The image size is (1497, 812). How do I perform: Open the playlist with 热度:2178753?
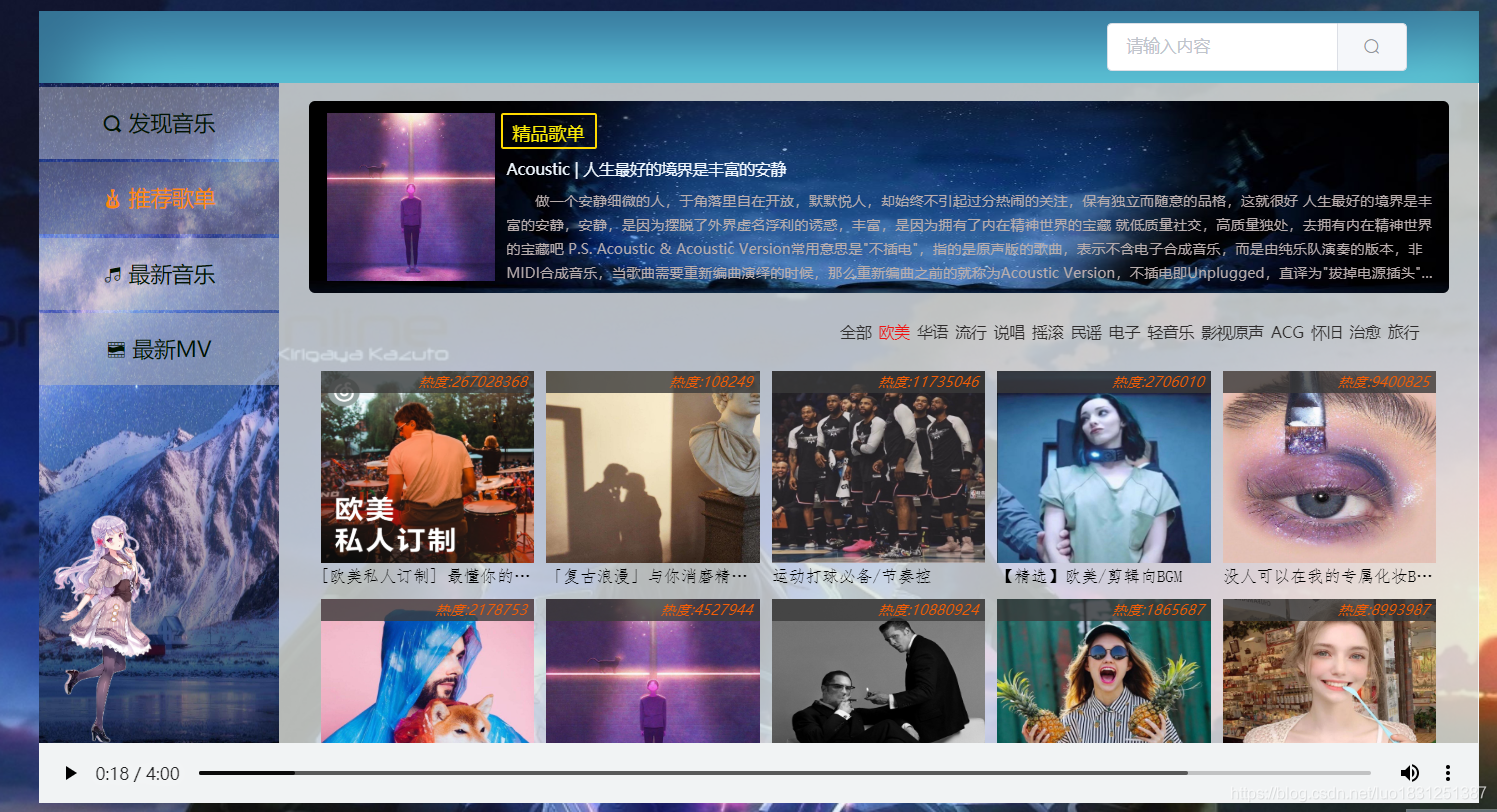pos(427,671)
